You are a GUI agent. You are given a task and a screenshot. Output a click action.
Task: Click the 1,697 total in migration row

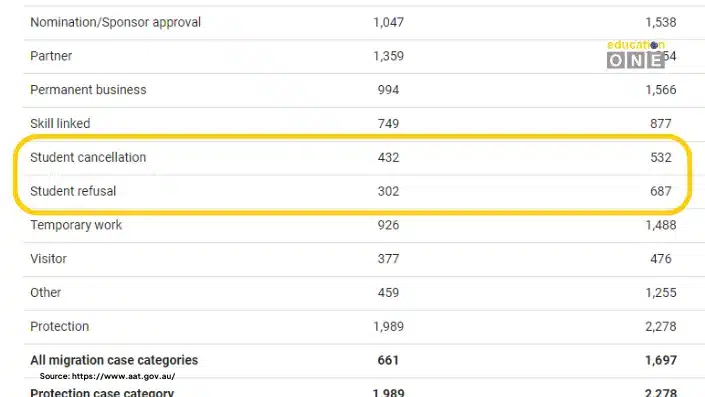(660, 360)
